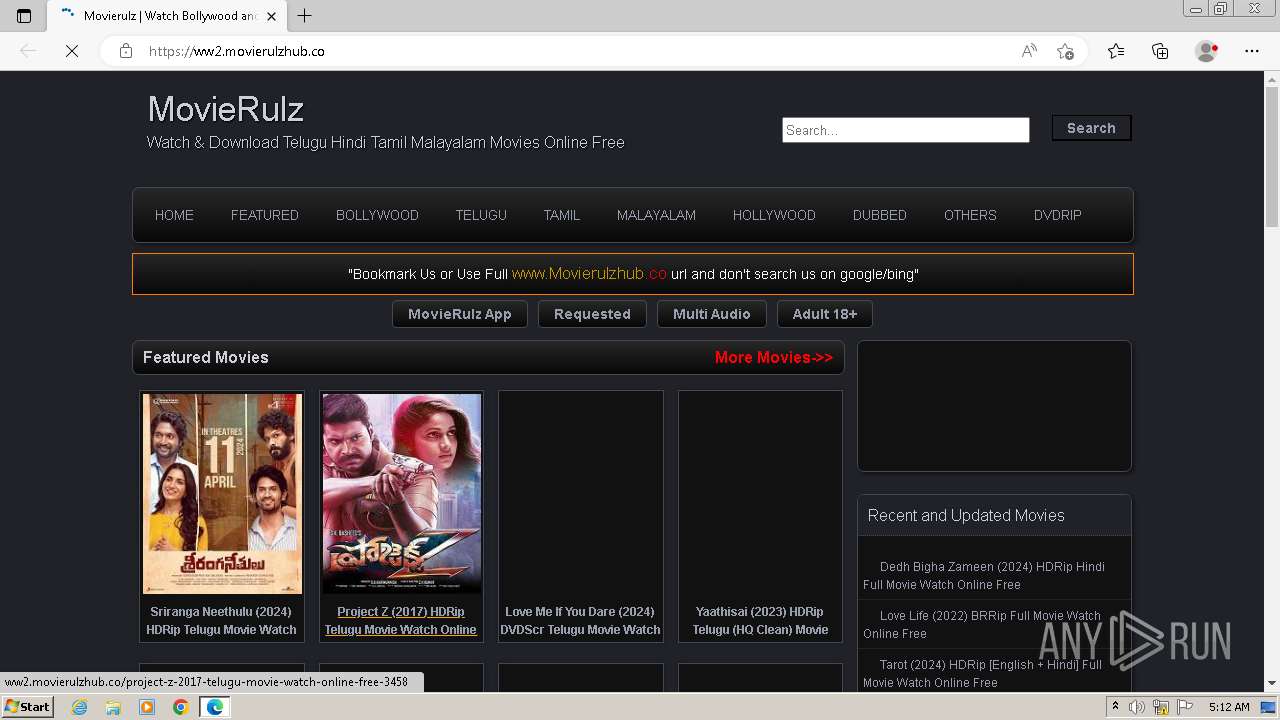The height and width of the screenshot is (720, 1280).
Task: Open the HOLLYWOOD category
Action: pos(774,215)
